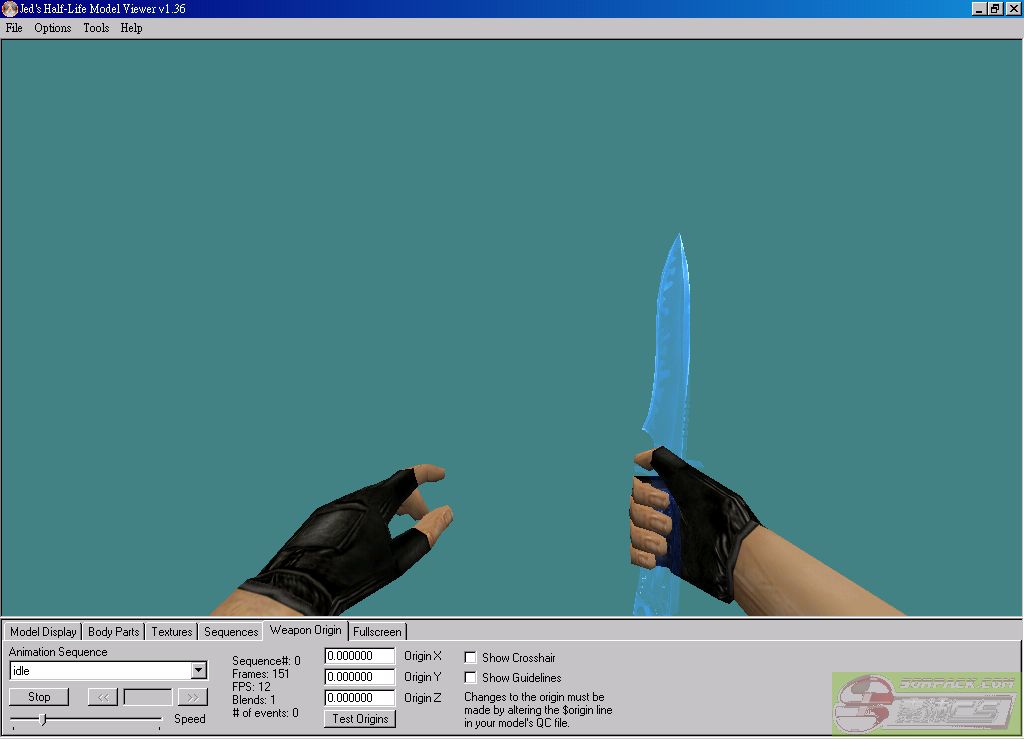Click the Origin X input field
This screenshot has width=1024, height=739.
pyautogui.click(x=359, y=657)
